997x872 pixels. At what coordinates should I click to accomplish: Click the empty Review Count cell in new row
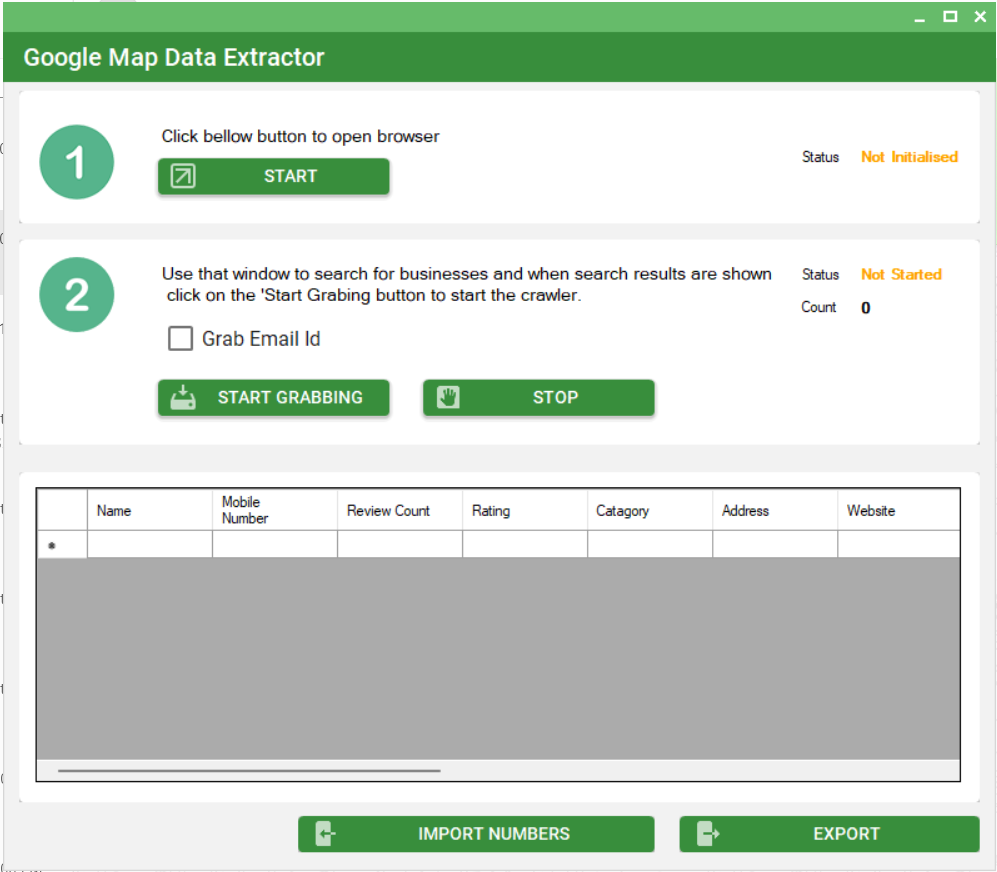pyautogui.click(x=400, y=544)
